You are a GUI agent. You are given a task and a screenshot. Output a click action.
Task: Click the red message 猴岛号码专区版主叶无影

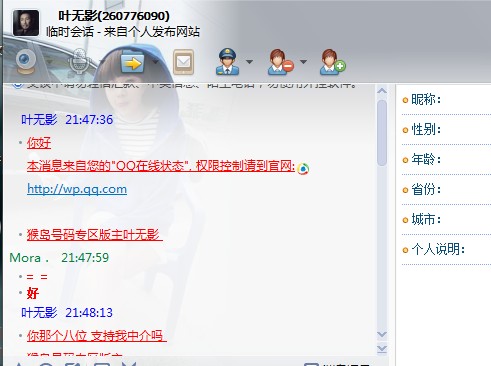pos(94,235)
